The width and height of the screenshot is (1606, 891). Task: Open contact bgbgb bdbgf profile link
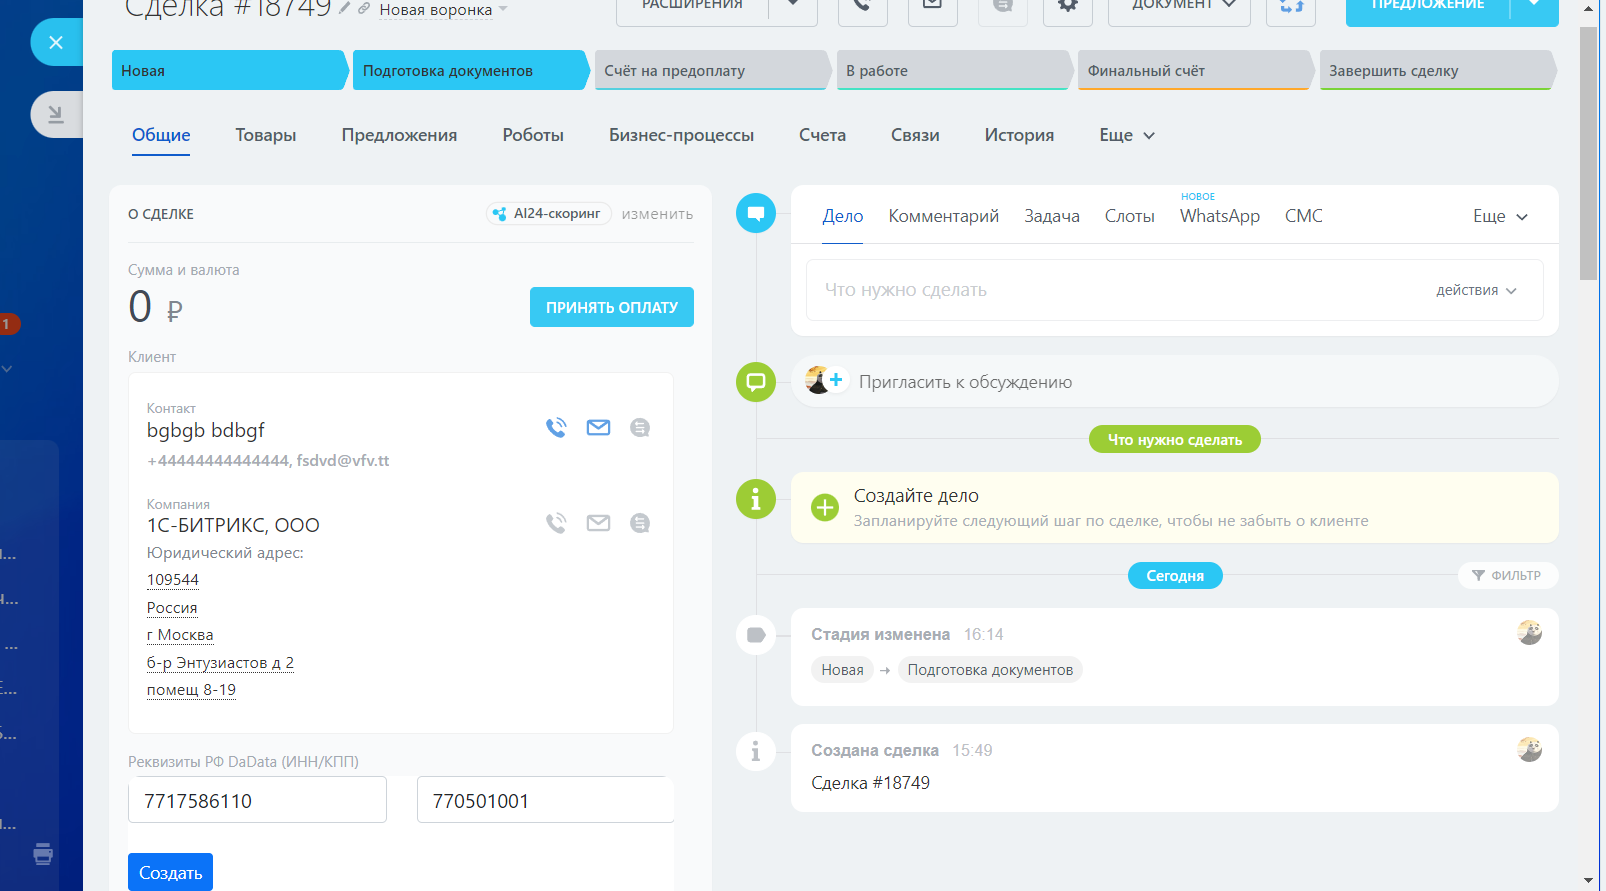click(206, 430)
